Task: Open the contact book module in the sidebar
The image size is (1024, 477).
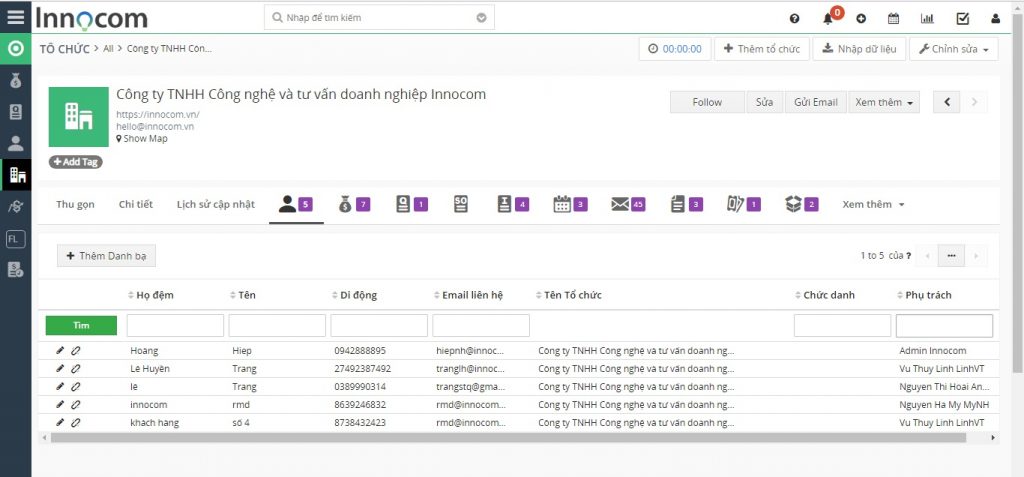Action: (16, 112)
